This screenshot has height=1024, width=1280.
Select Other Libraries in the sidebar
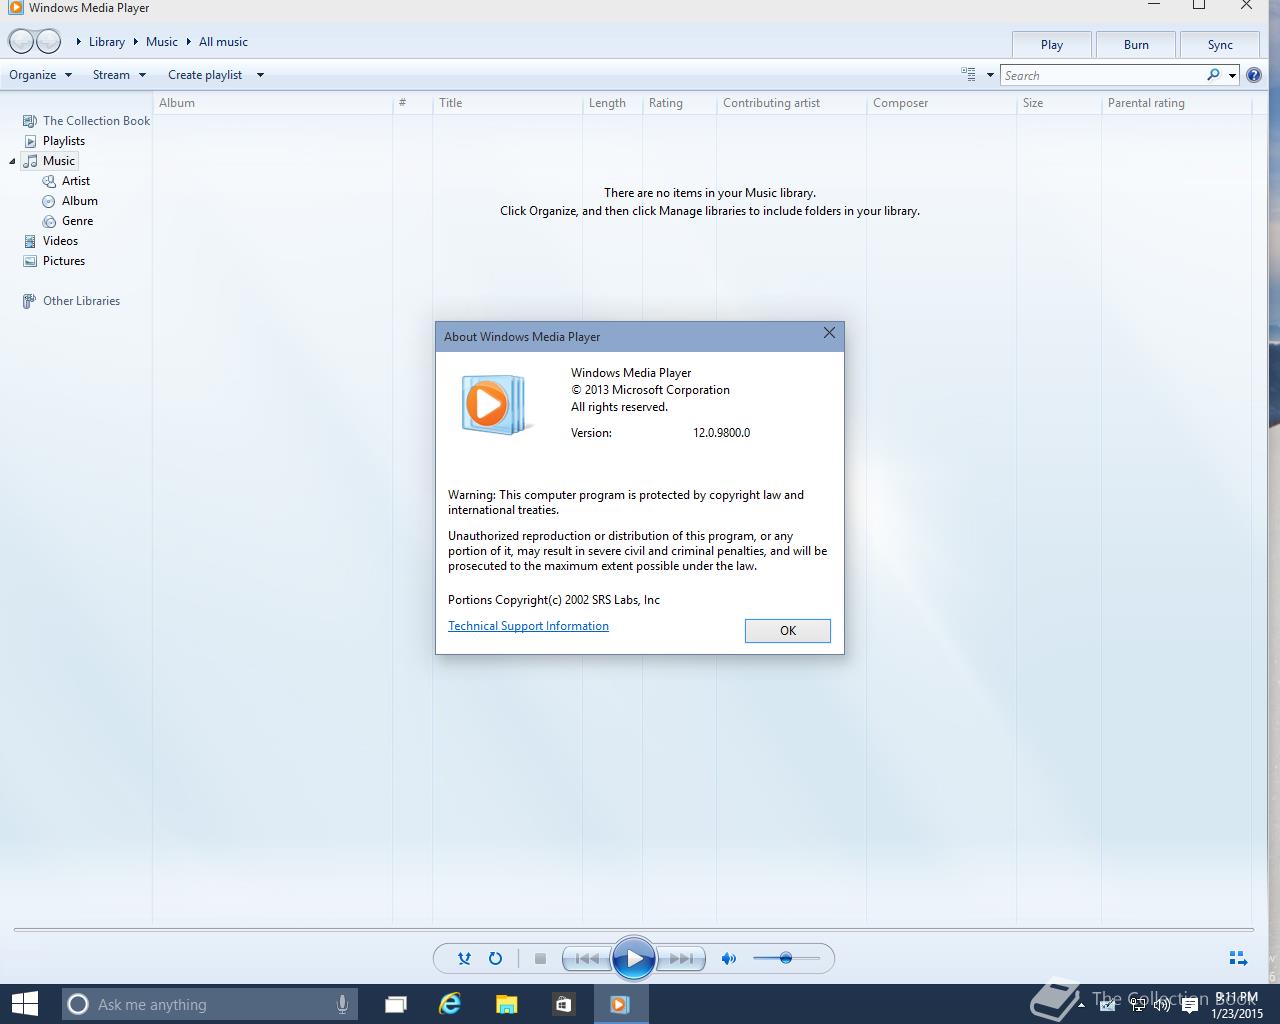71,301
